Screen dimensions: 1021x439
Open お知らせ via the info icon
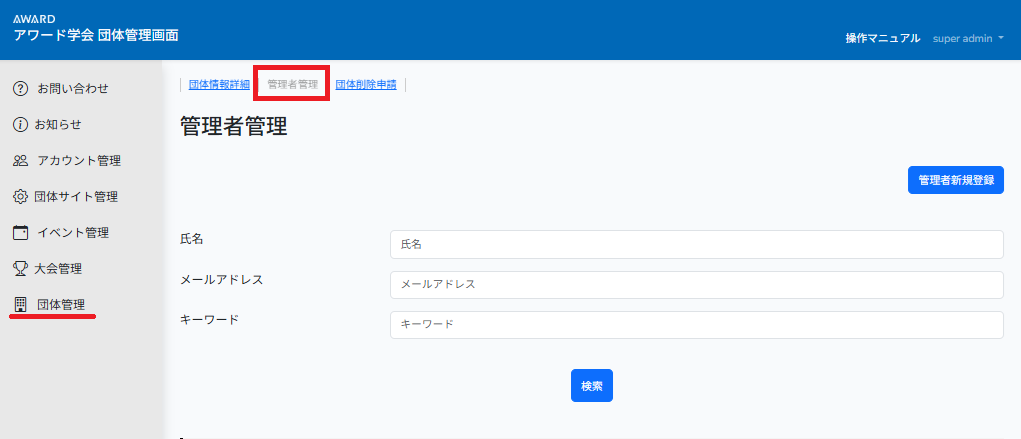20,125
